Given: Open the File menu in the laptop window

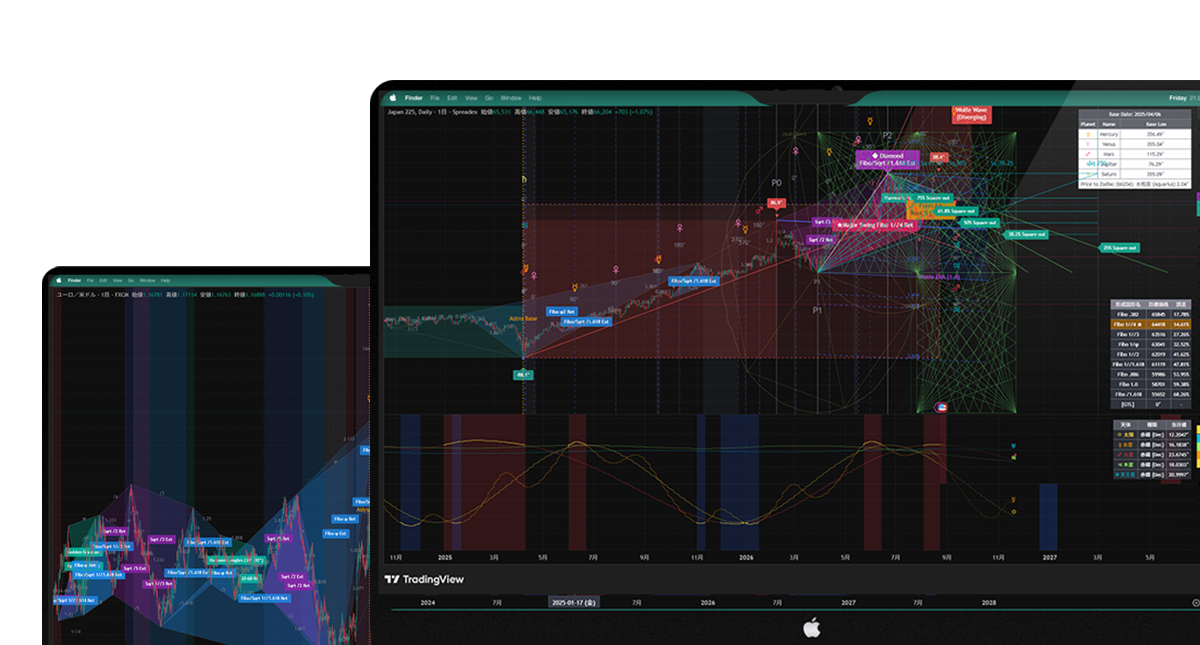Looking at the screenshot, I should [x=435, y=98].
